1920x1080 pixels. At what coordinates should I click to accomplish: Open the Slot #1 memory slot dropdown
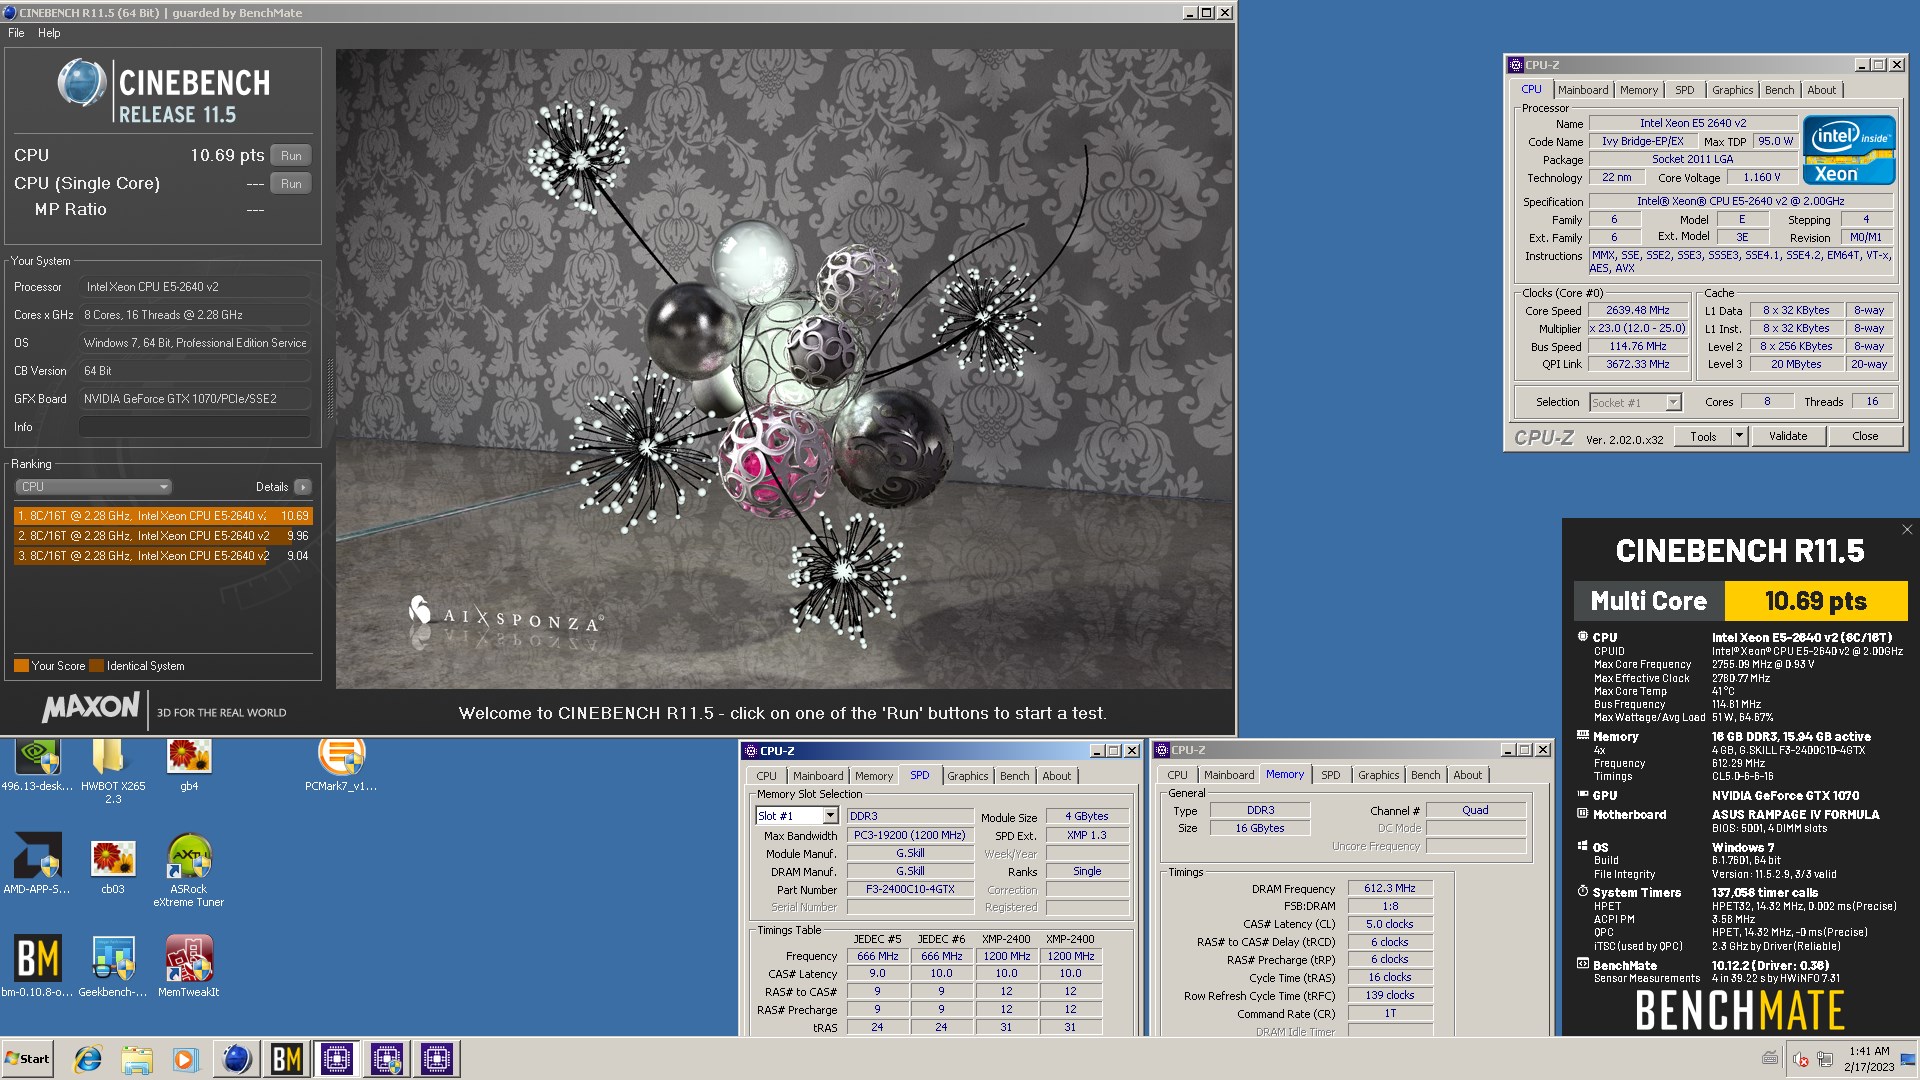[797, 816]
